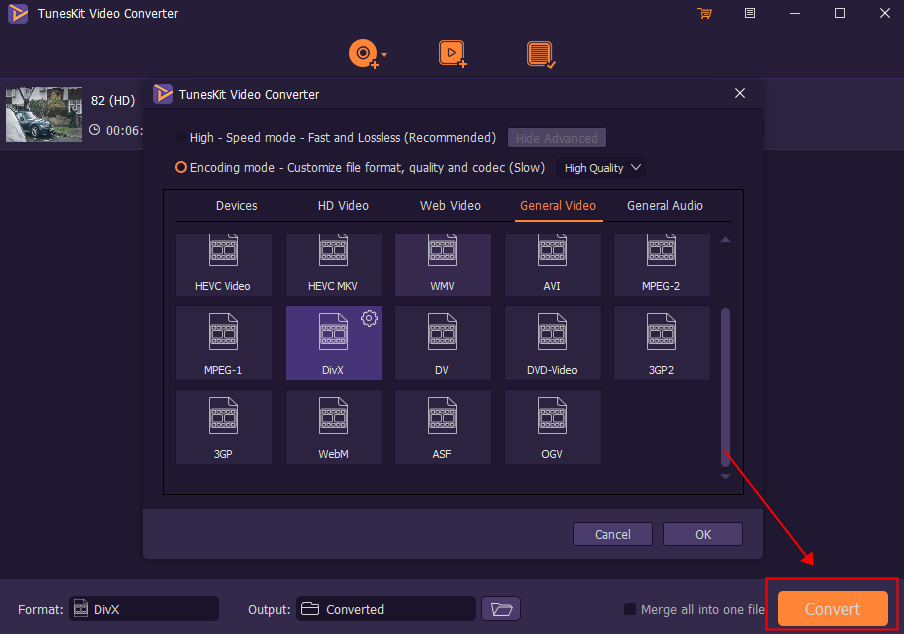Open the converted list icon

pos(541,55)
